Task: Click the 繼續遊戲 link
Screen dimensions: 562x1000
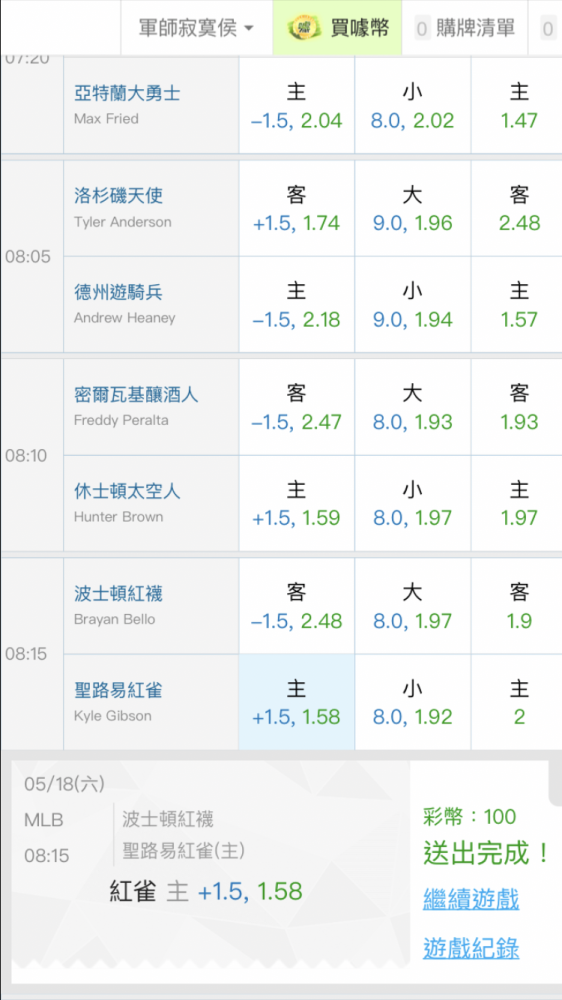Action: (471, 900)
